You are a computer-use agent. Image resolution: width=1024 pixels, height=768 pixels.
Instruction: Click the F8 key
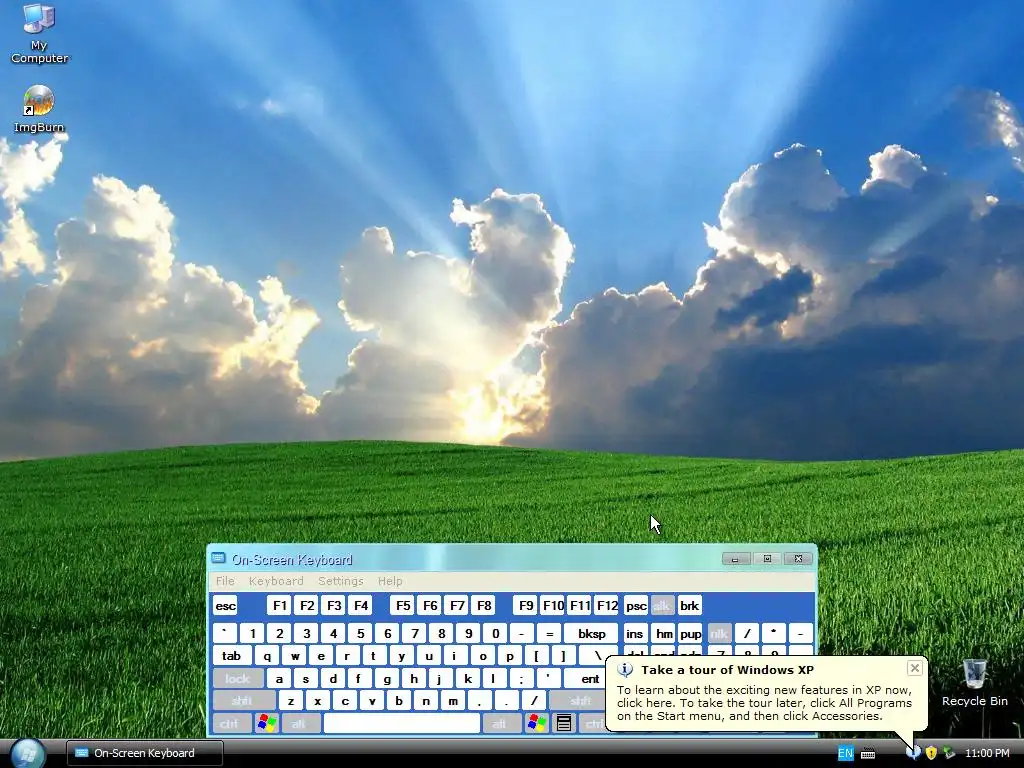tap(484, 606)
